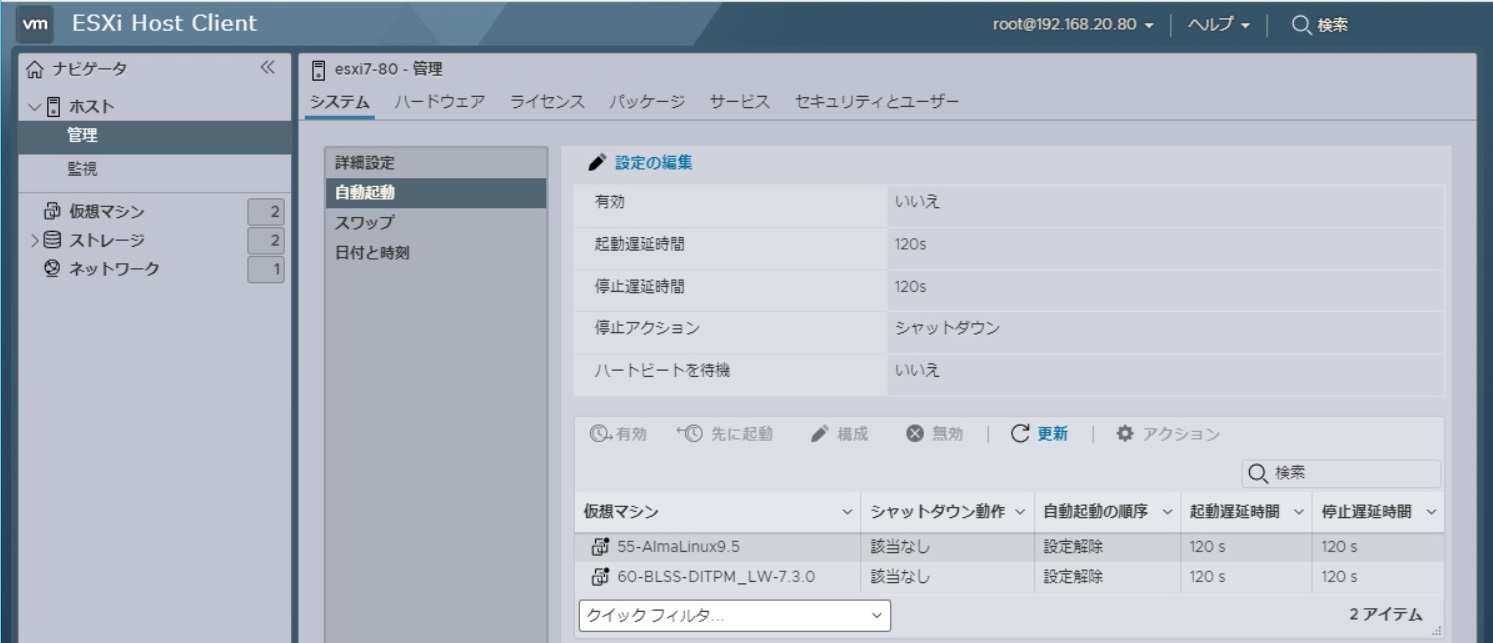Image resolution: width=1493 pixels, height=643 pixels.
Task: Click the host server icon in navigator
Action: pyautogui.click(x=53, y=106)
